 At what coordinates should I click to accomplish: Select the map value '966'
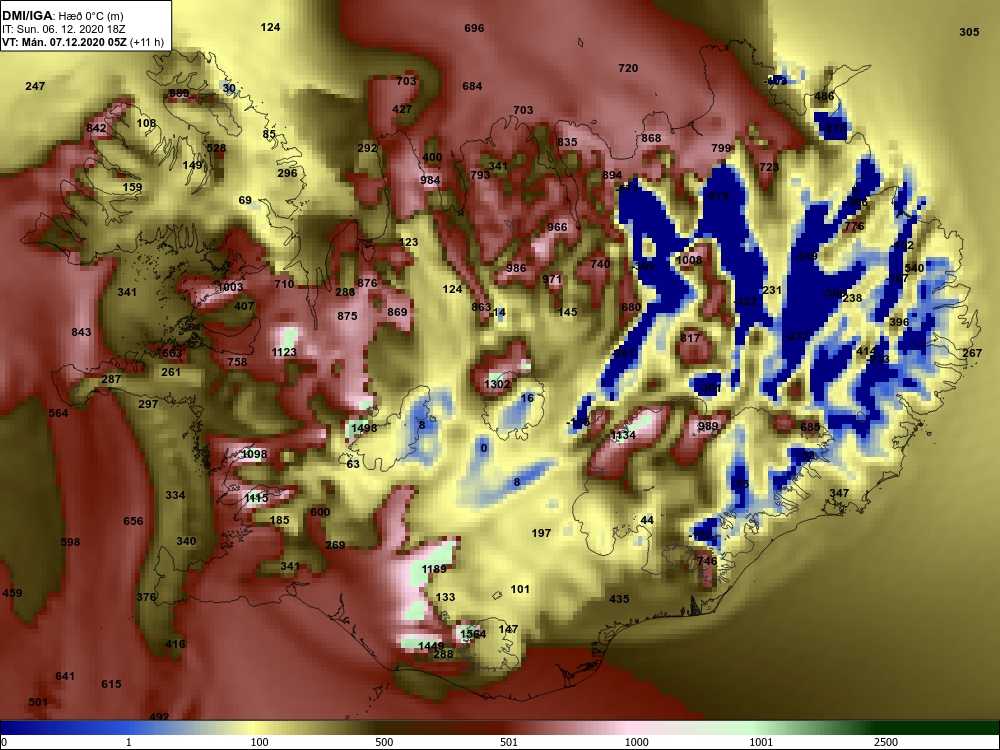(557, 227)
